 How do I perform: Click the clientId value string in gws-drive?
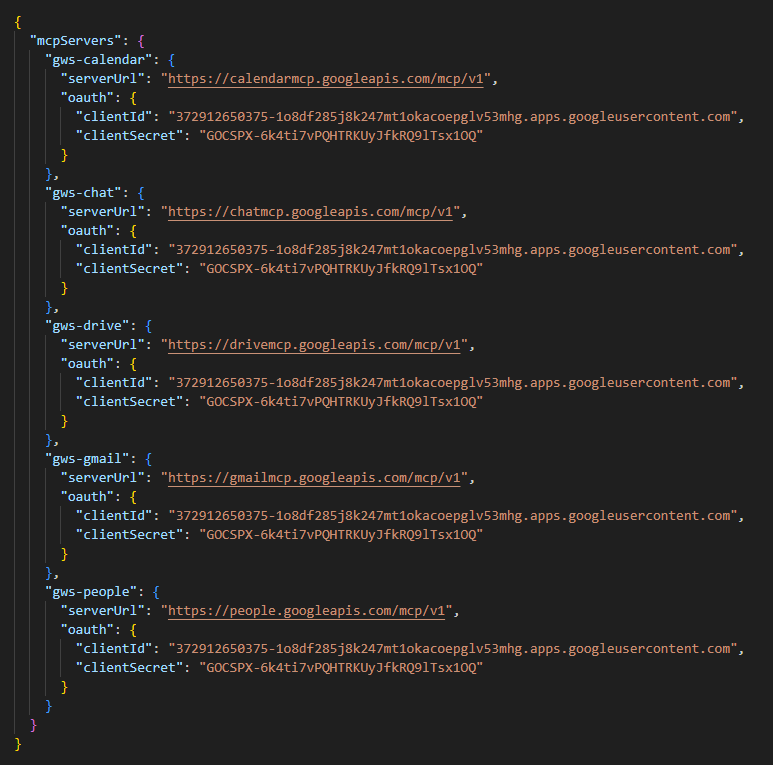[x=453, y=383]
